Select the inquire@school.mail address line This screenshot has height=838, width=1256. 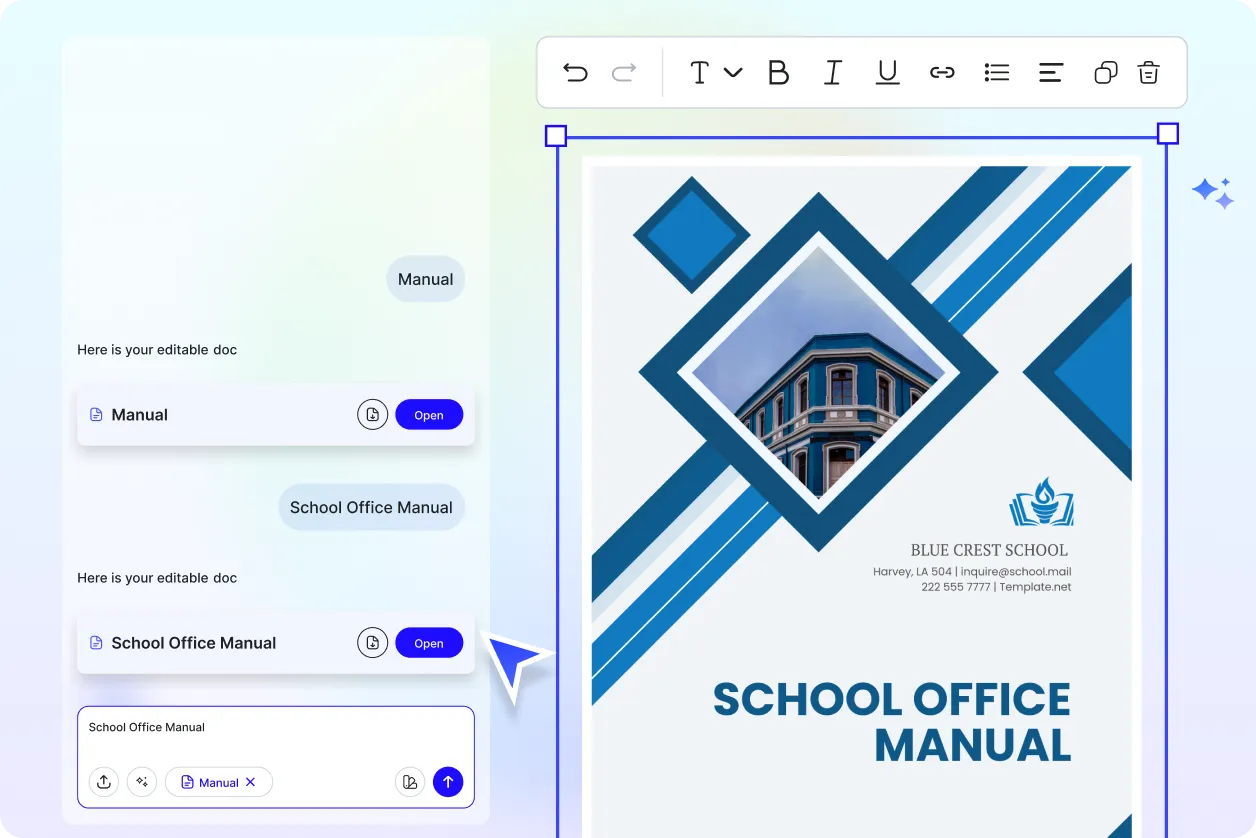click(972, 572)
